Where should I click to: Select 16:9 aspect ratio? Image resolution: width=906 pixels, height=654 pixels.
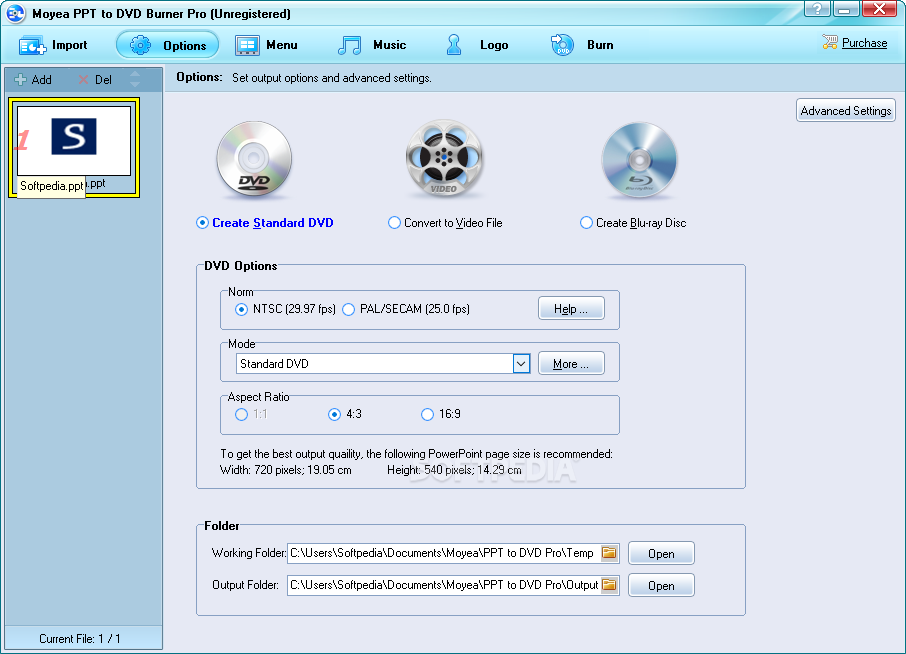(x=441, y=414)
